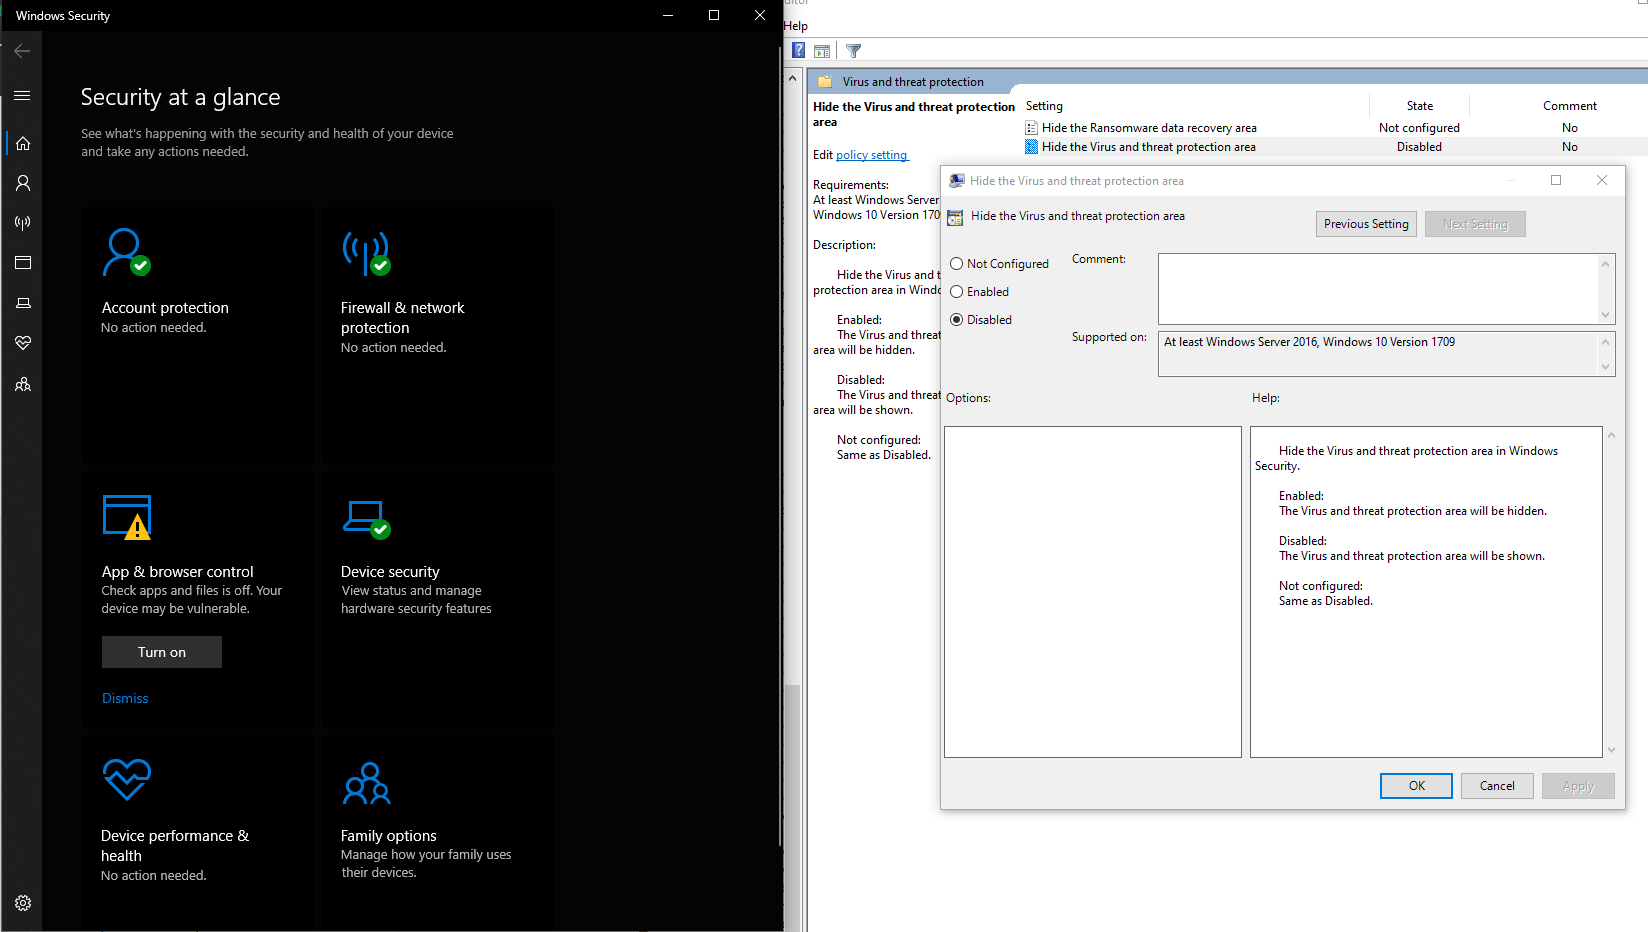
Task: Click the Comment column header
Action: pos(1569,106)
